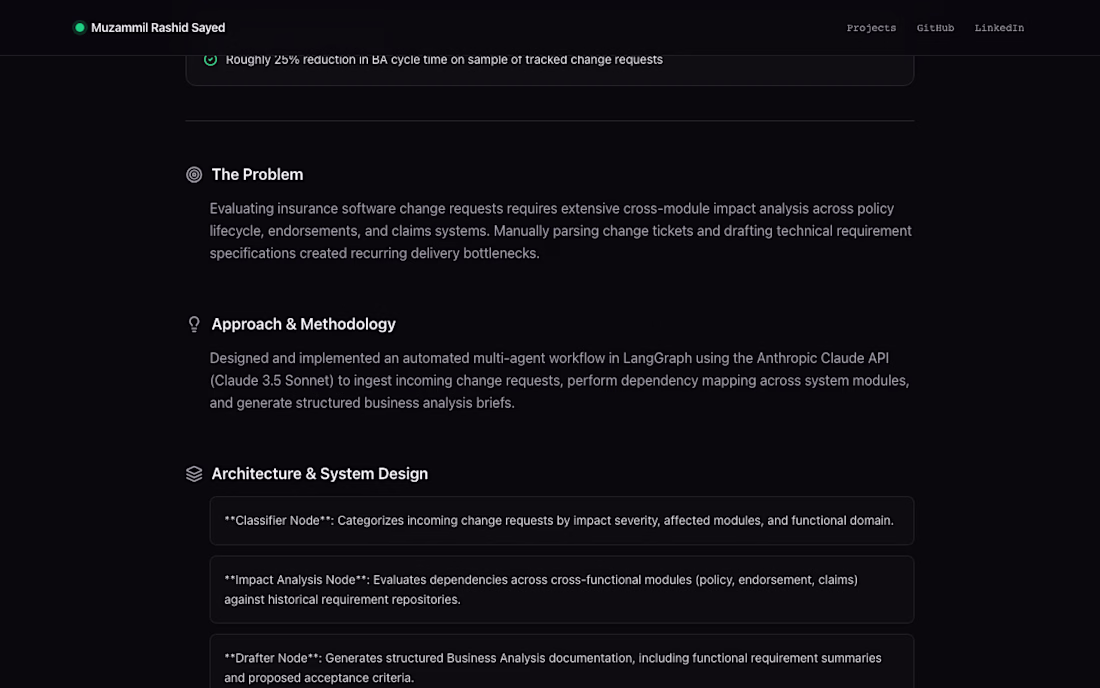Viewport: 1100px width, 688px height.
Task: Click the layers icon beside Architecture & System Design
Action: tap(194, 474)
